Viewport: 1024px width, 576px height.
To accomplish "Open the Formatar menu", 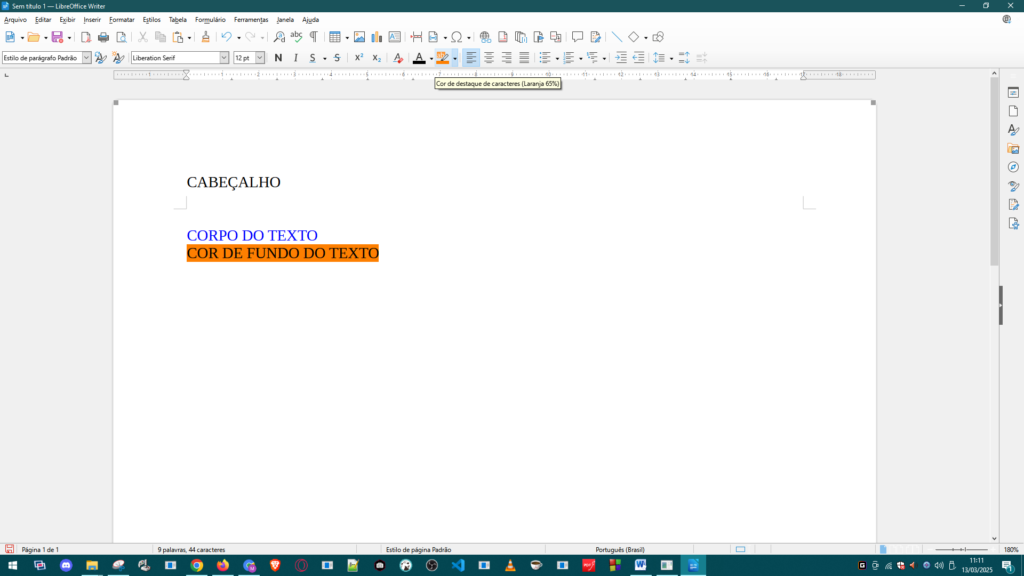I will click(121, 19).
